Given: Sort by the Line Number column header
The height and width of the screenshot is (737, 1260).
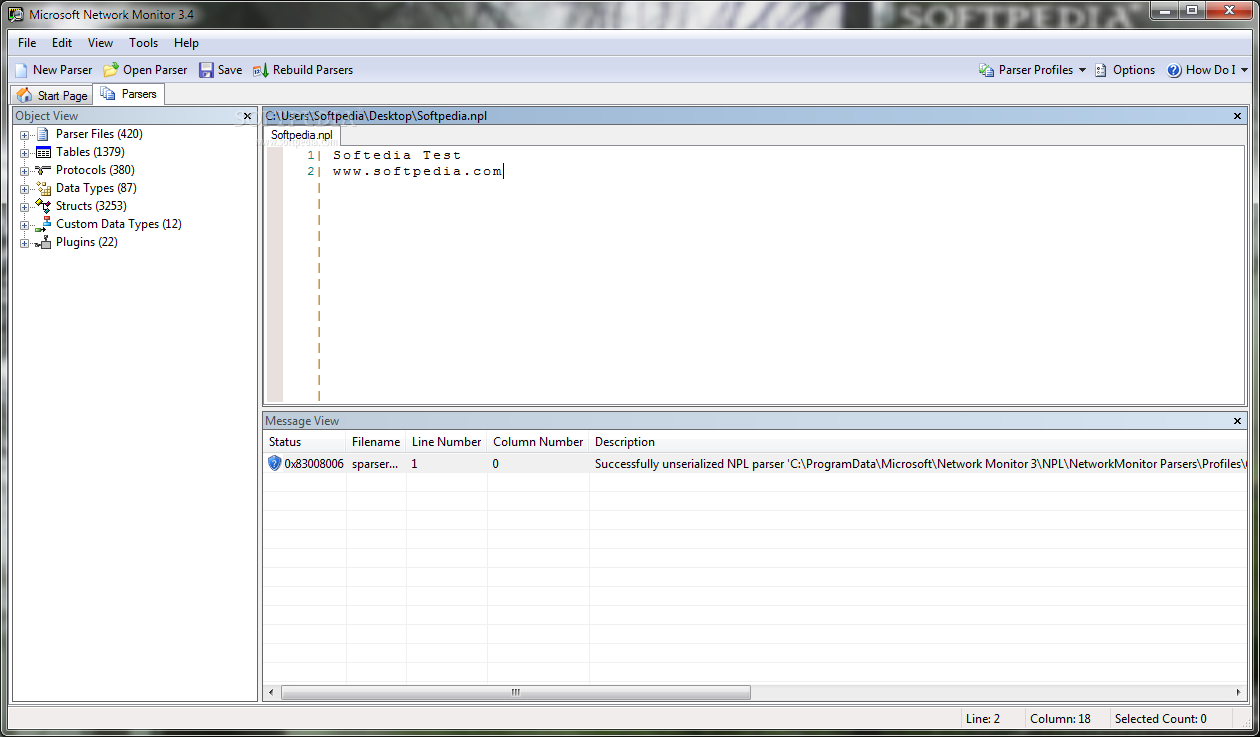Looking at the screenshot, I should tap(447, 441).
